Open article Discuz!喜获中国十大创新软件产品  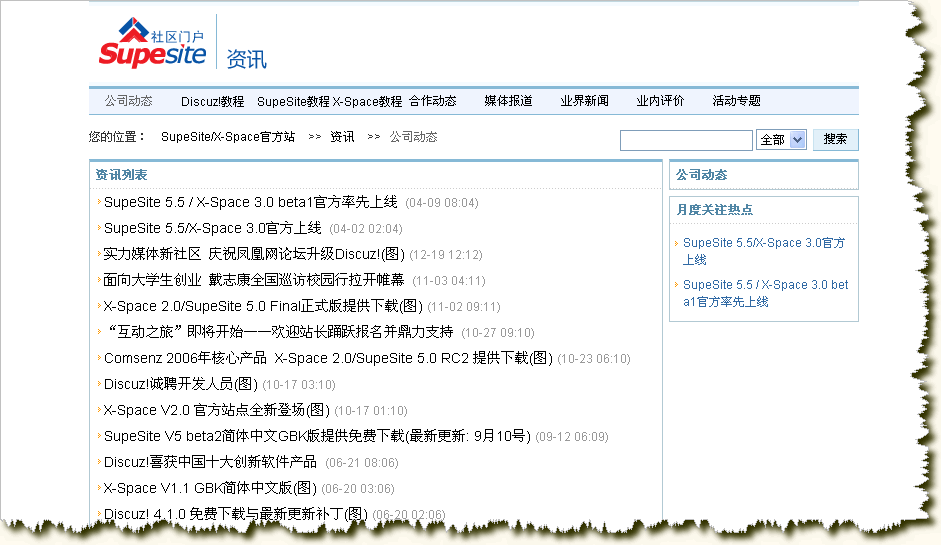pos(210,462)
